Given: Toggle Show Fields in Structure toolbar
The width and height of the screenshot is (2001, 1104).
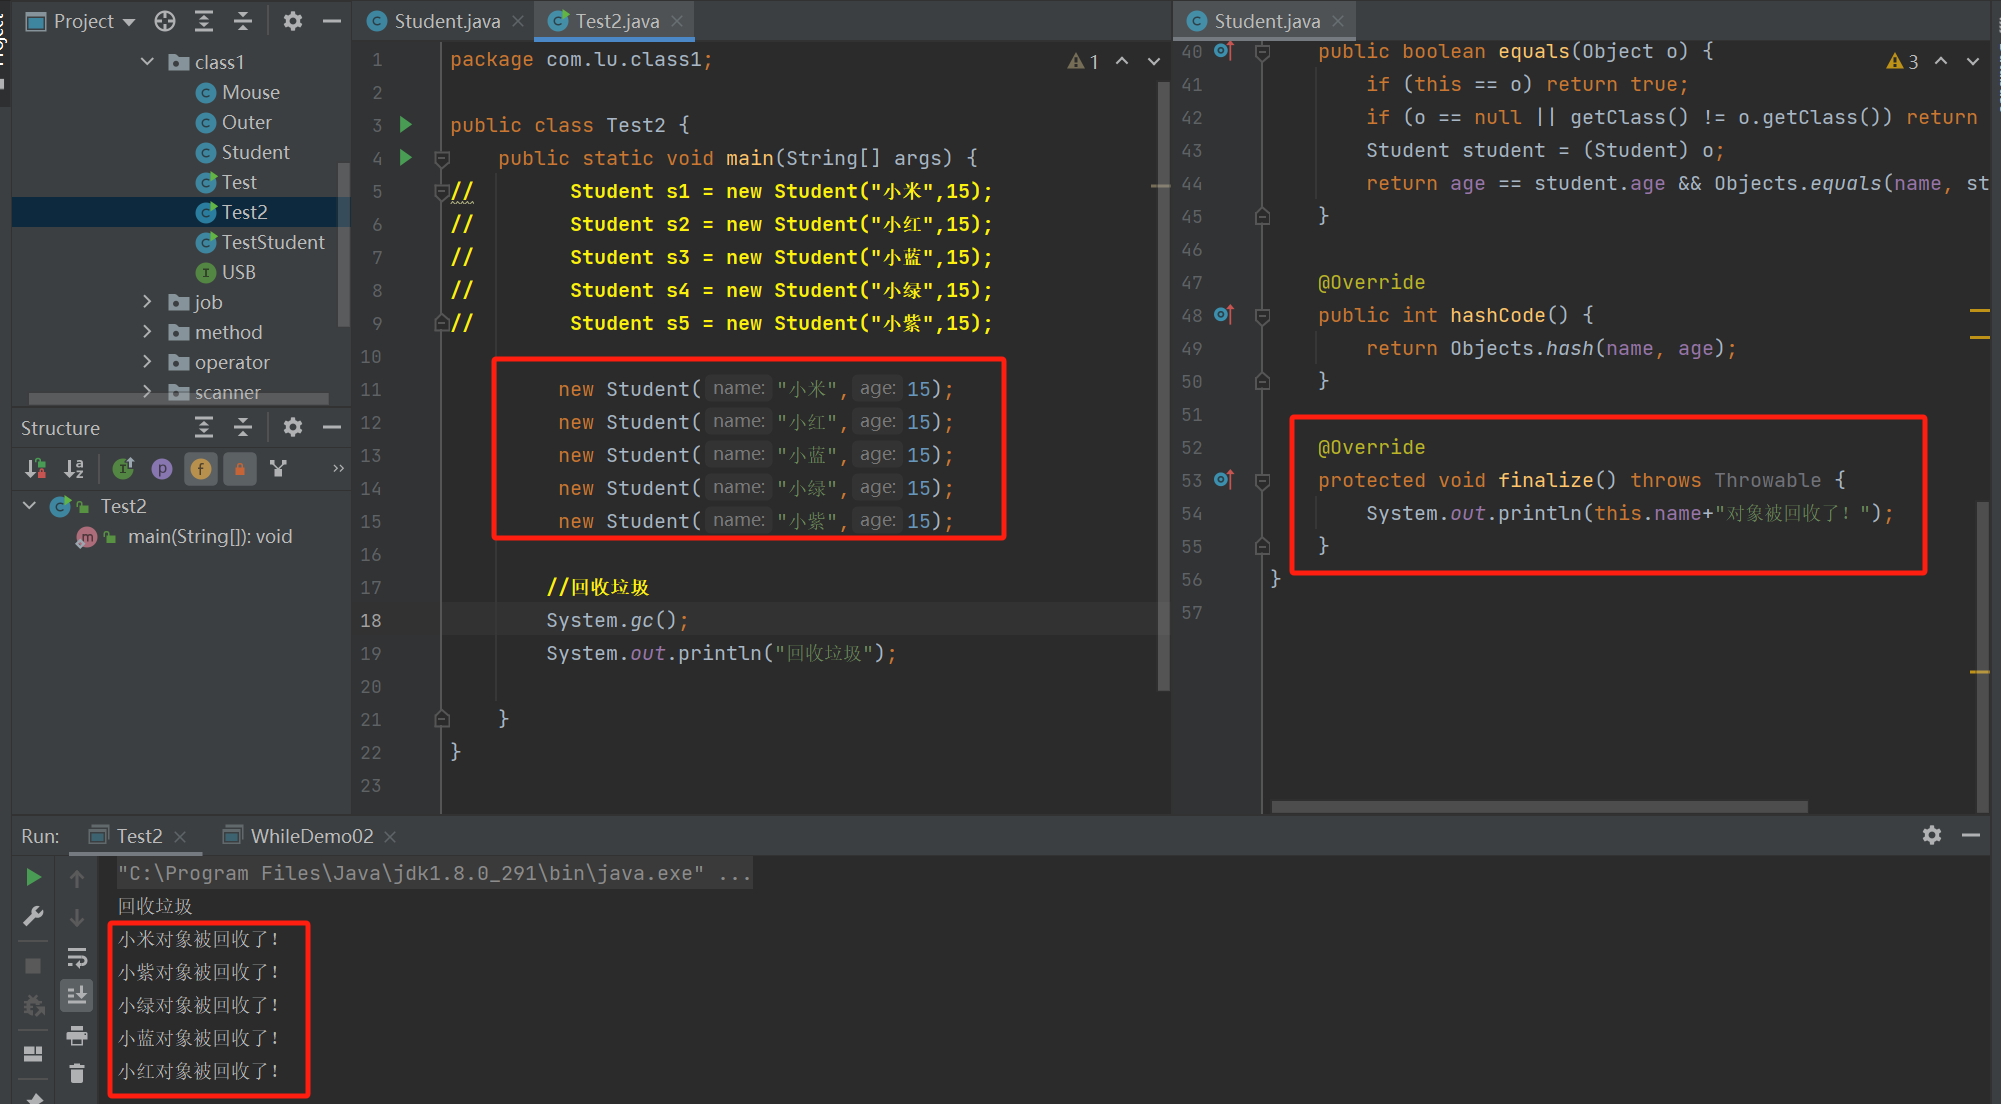Looking at the screenshot, I should 201,468.
